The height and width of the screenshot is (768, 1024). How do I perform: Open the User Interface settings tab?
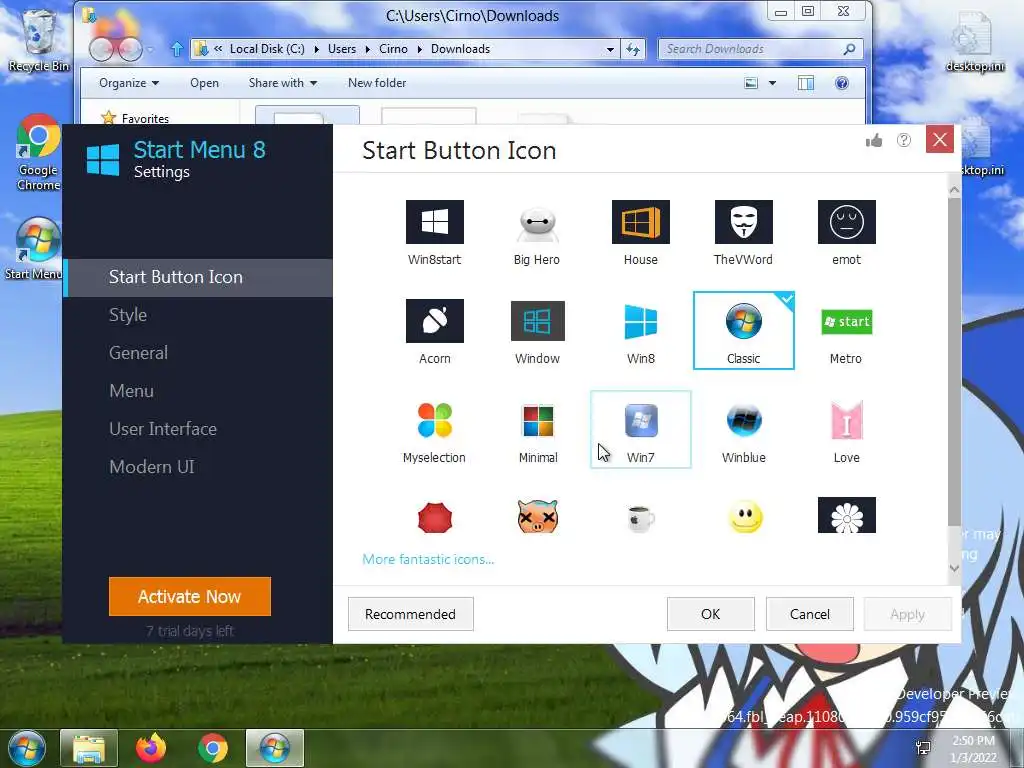point(163,428)
